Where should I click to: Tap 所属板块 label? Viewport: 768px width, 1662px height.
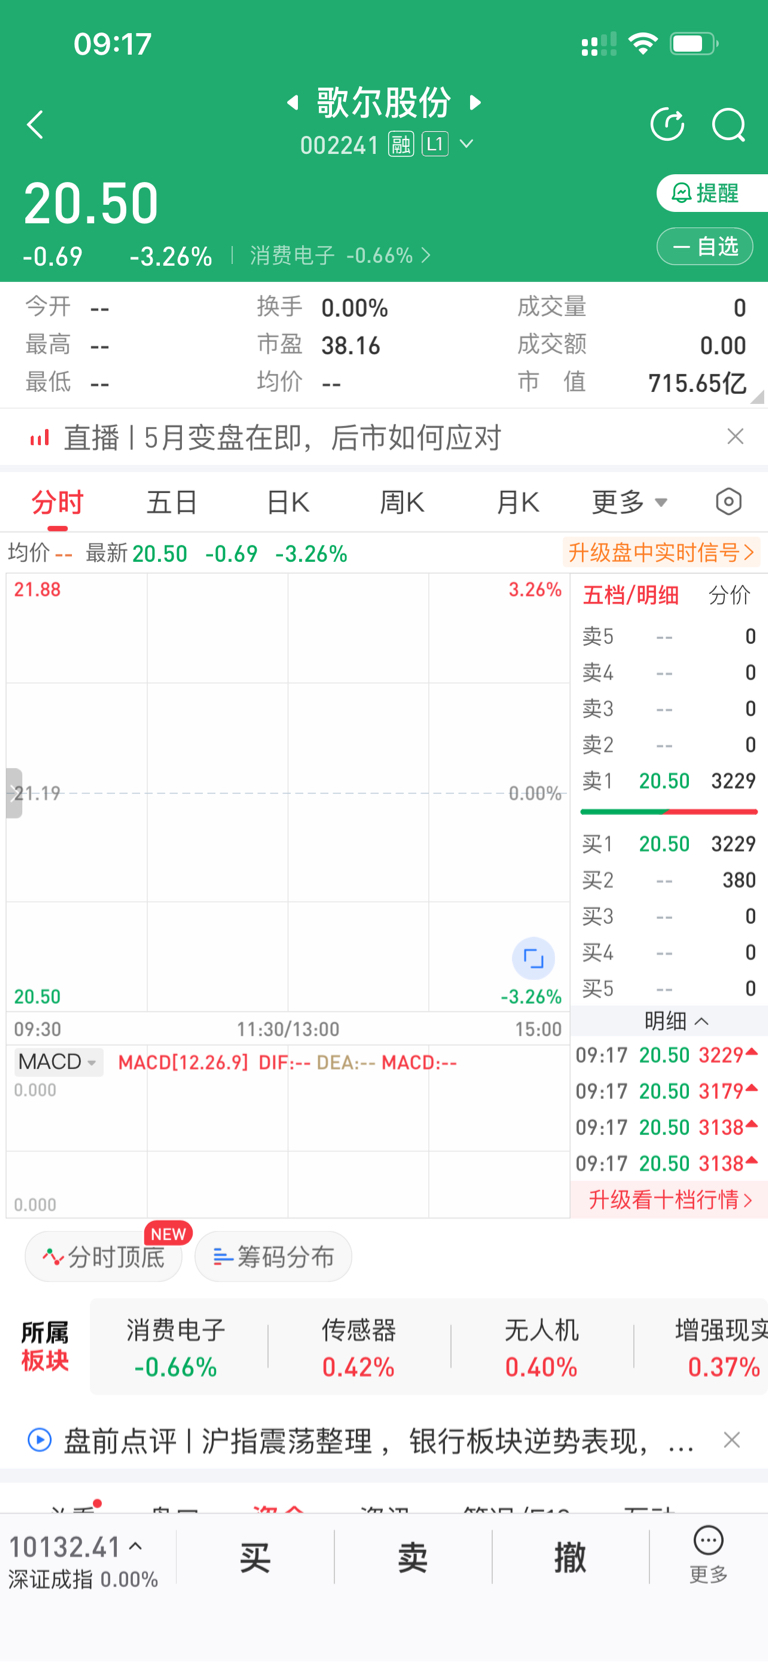45,1347
